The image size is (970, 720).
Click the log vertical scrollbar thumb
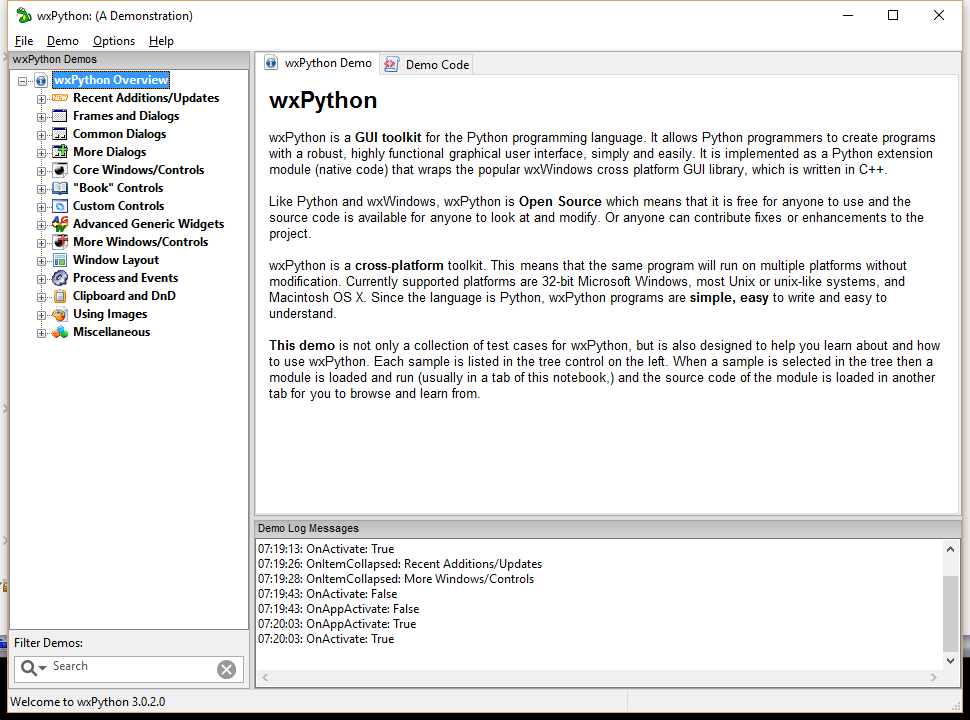pos(950,613)
